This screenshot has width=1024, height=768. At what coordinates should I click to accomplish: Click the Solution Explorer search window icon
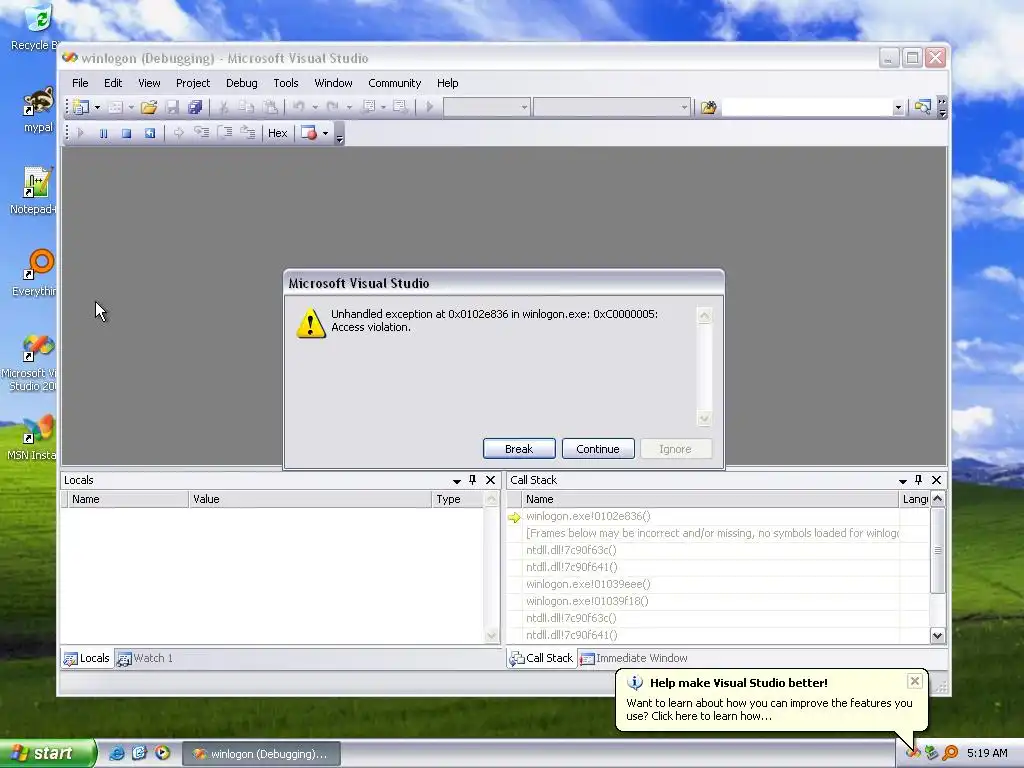click(923, 107)
